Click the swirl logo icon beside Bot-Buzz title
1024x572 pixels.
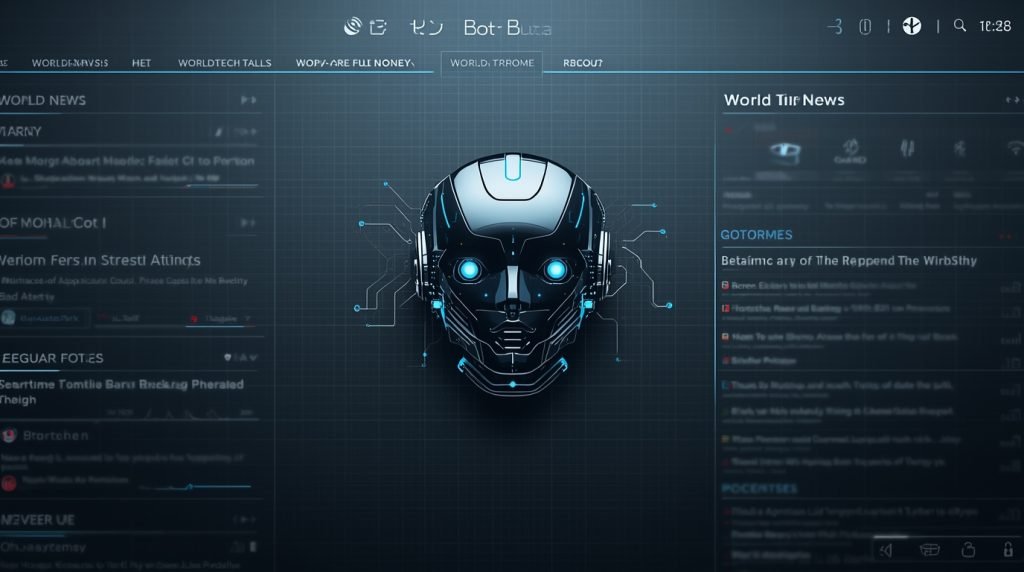click(352, 27)
